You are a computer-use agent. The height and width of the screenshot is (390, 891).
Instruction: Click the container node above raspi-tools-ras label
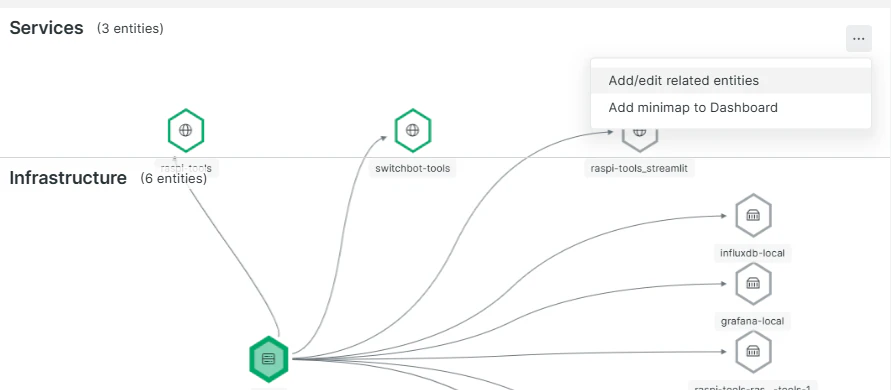click(753, 351)
